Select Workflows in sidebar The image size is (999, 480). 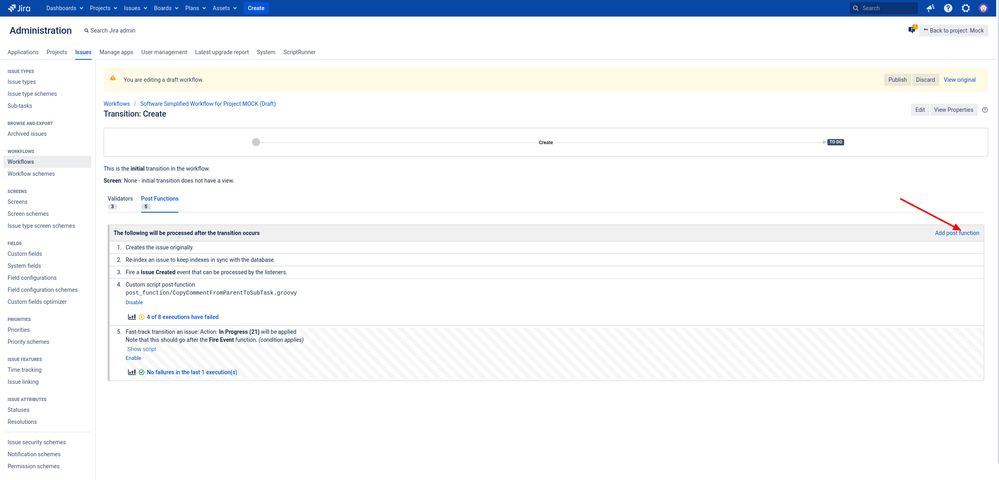[x=47, y=162]
